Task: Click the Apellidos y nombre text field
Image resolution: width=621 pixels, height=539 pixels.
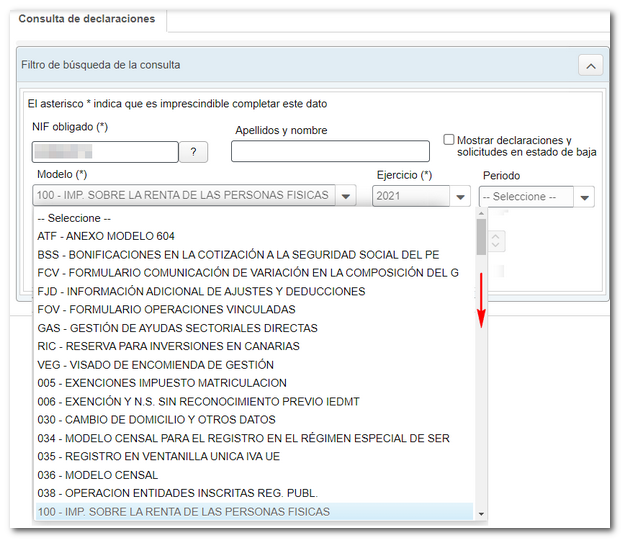Action: pos(330,152)
